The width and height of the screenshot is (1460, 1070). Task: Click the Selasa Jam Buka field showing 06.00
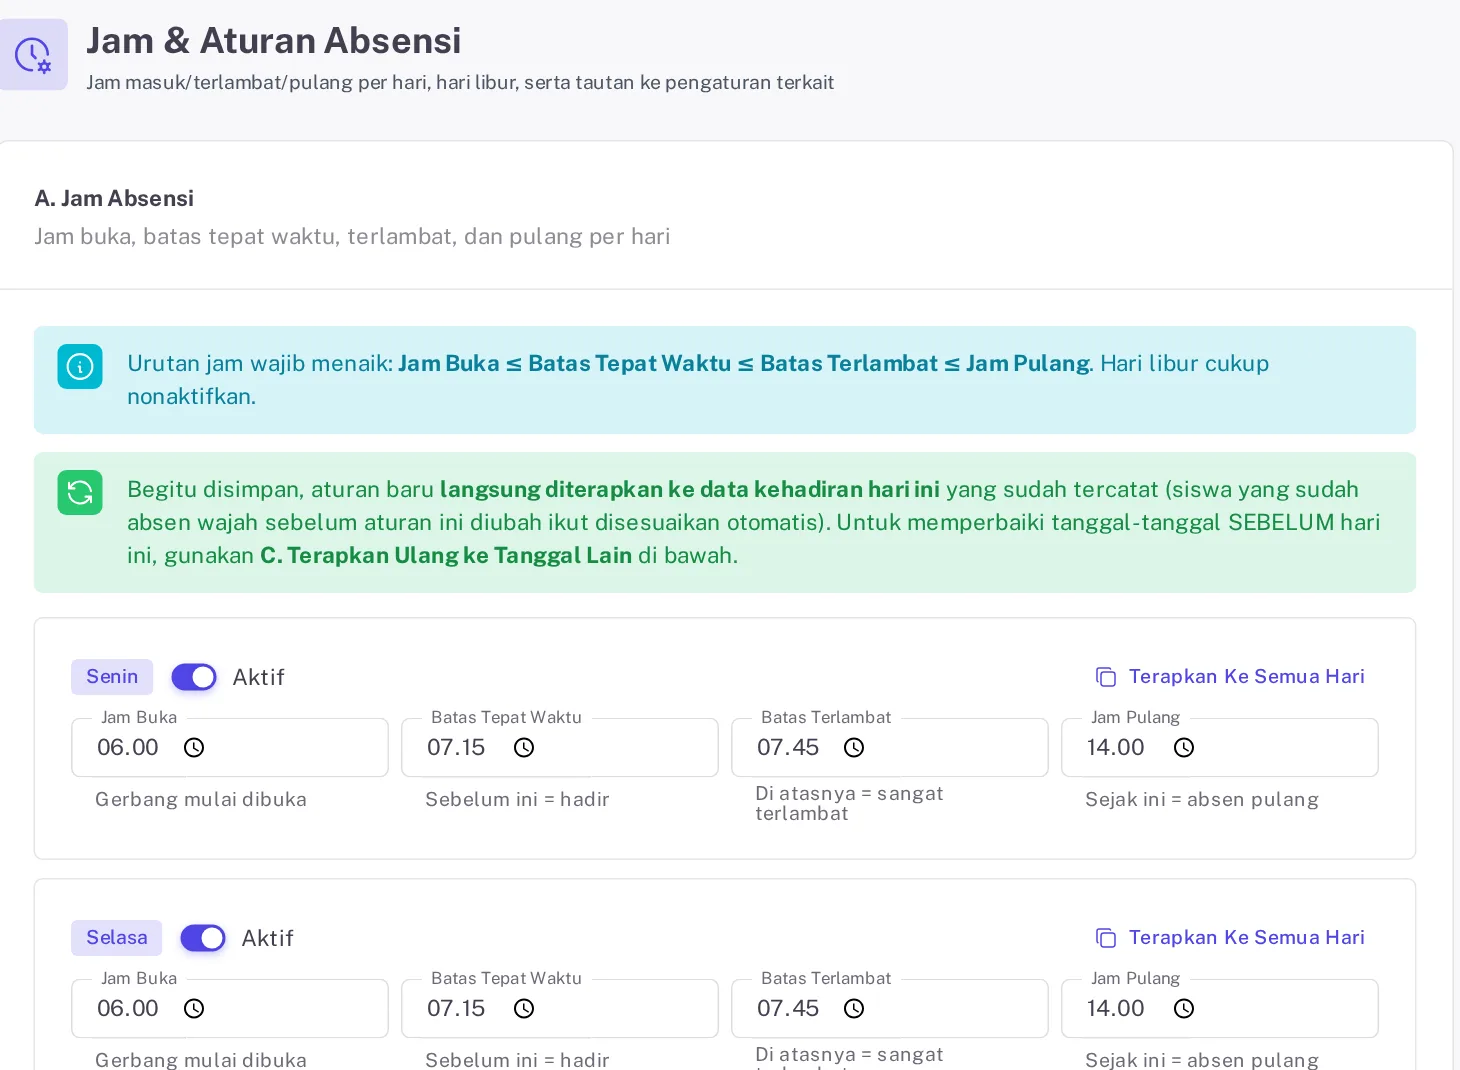tap(230, 1008)
